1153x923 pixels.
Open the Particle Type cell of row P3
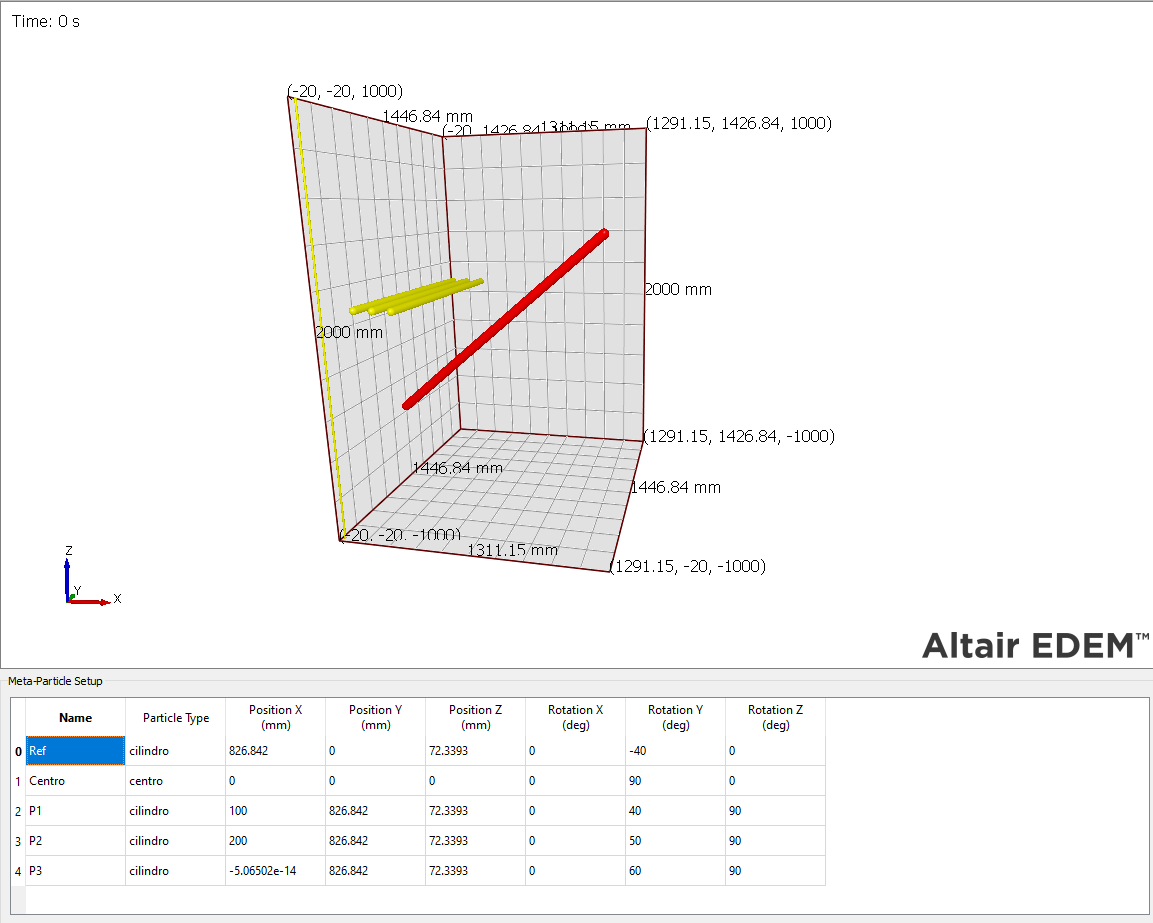tap(176, 871)
